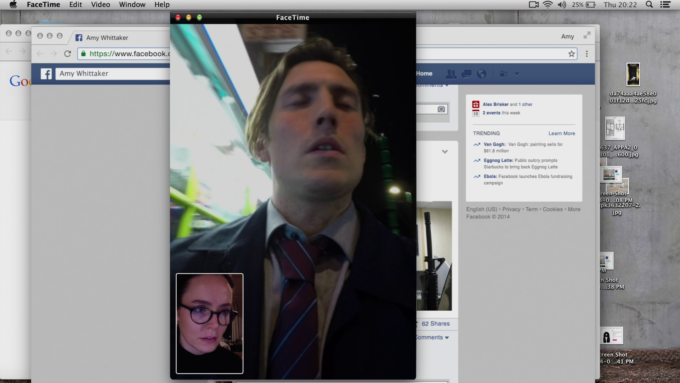Bookmark page with the star icon
The image size is (680, 383).
tap(571, 54)
